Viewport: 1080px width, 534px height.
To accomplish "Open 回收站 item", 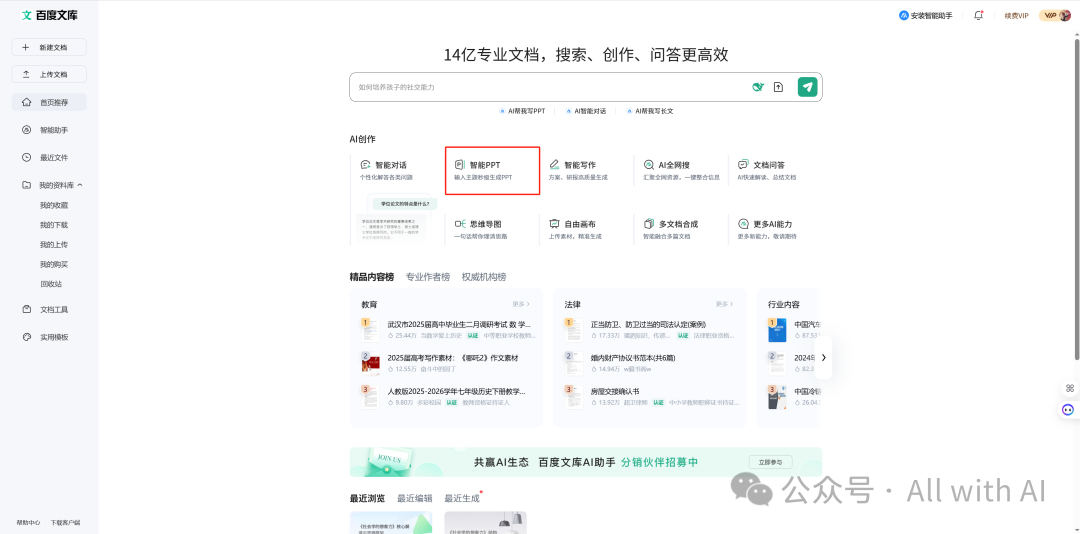I will pyautogui.click(x=52, y=284).
